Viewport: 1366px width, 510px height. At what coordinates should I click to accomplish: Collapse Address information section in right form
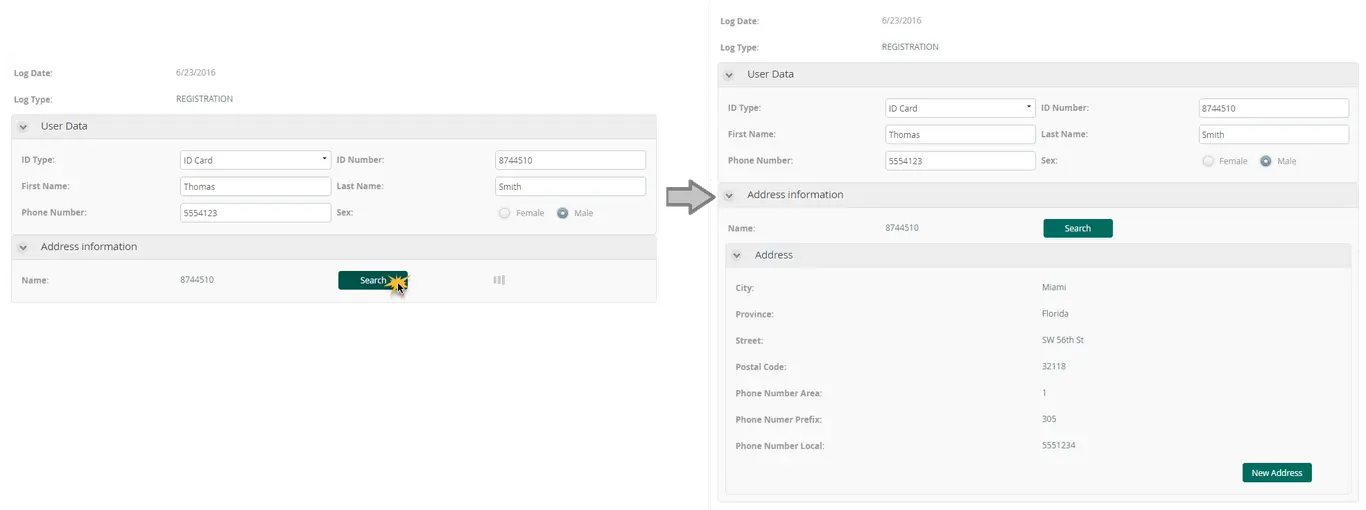coord(729,195)
